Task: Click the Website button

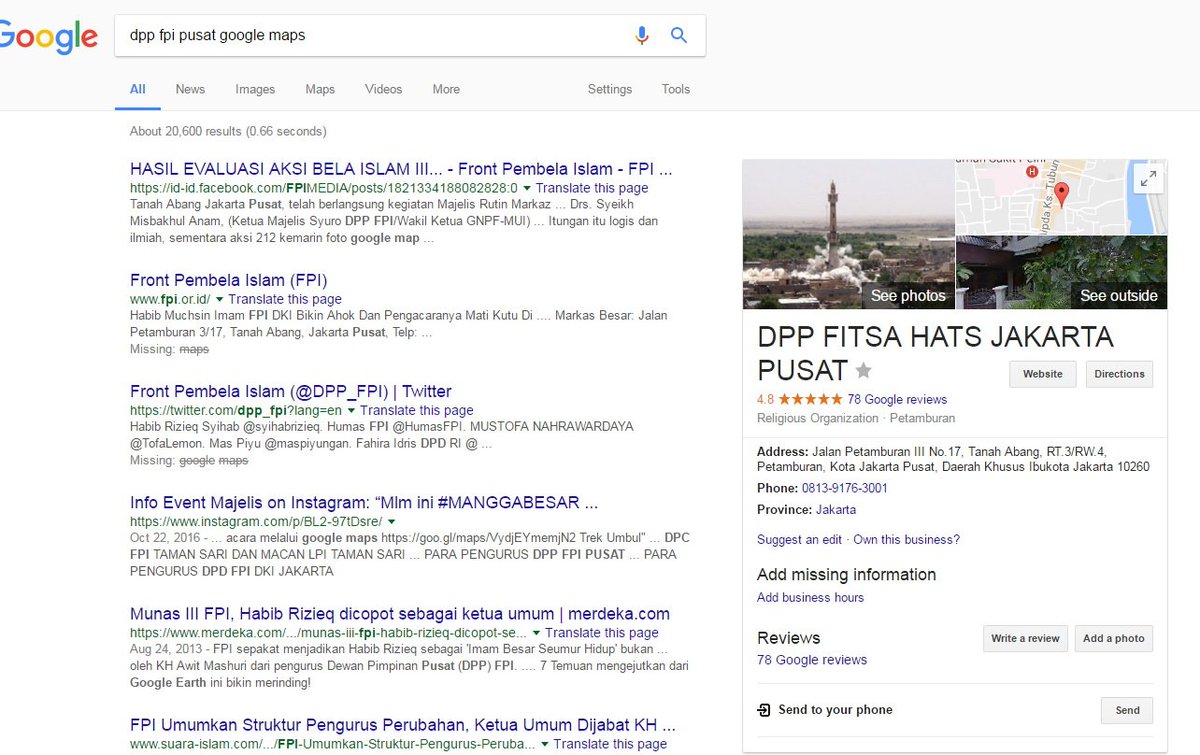Action: tap(1042, 374)
